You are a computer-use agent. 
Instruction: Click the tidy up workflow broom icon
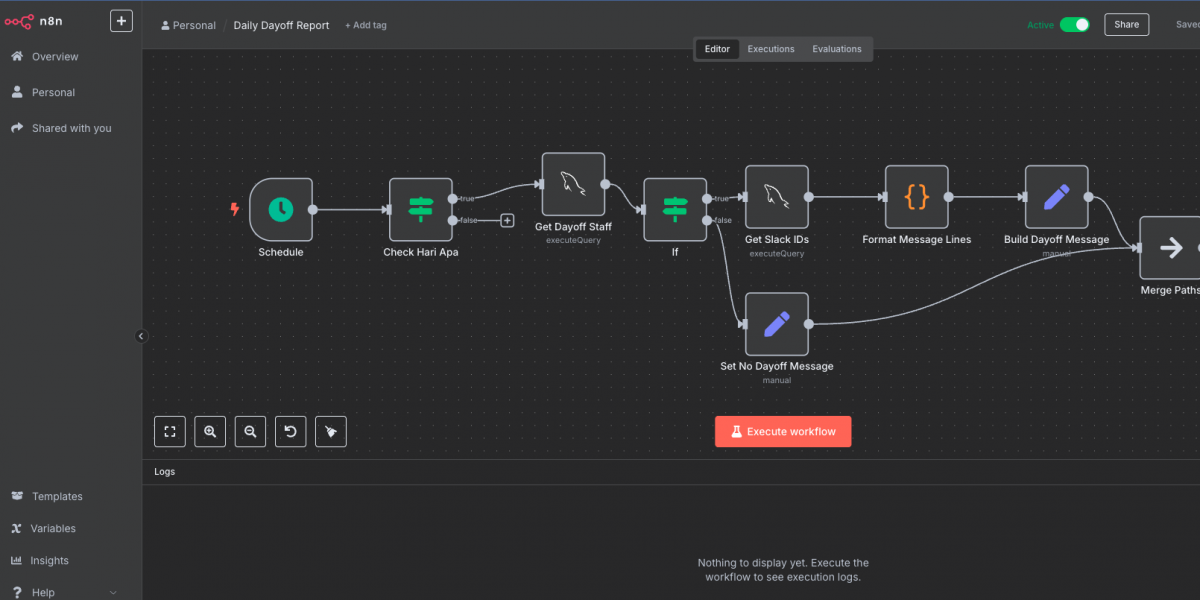(x=331, y=431)
